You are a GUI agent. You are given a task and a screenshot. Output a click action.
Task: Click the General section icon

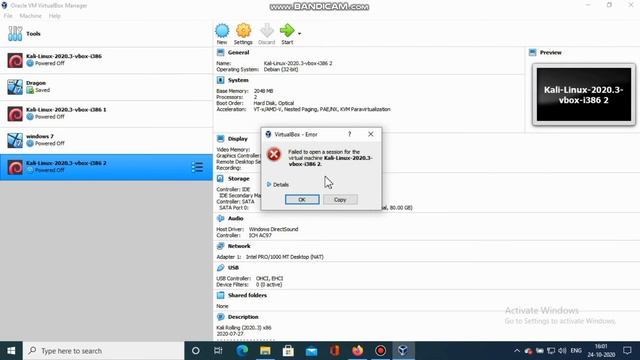click(x=221, y=53)
